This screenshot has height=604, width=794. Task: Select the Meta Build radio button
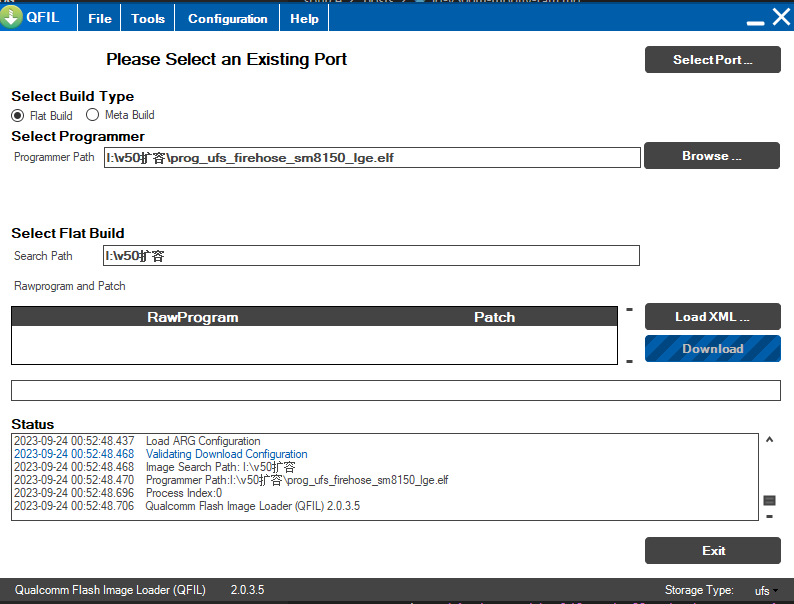tap(93, 115)
